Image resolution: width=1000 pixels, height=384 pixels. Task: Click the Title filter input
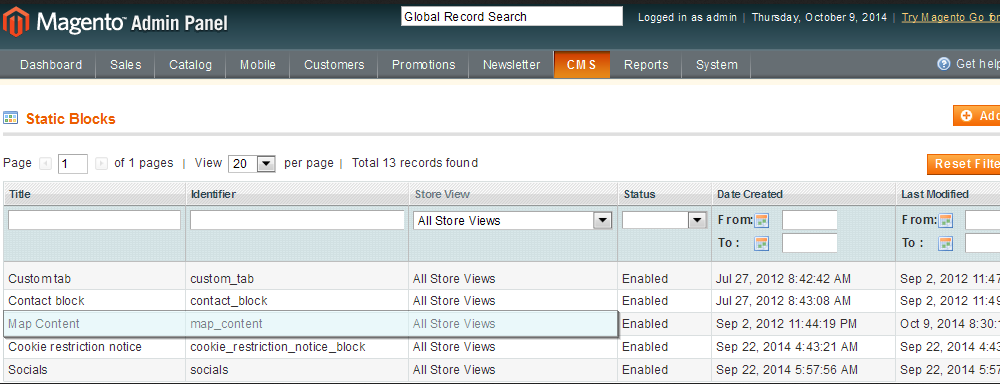click(x=94, y=221)
